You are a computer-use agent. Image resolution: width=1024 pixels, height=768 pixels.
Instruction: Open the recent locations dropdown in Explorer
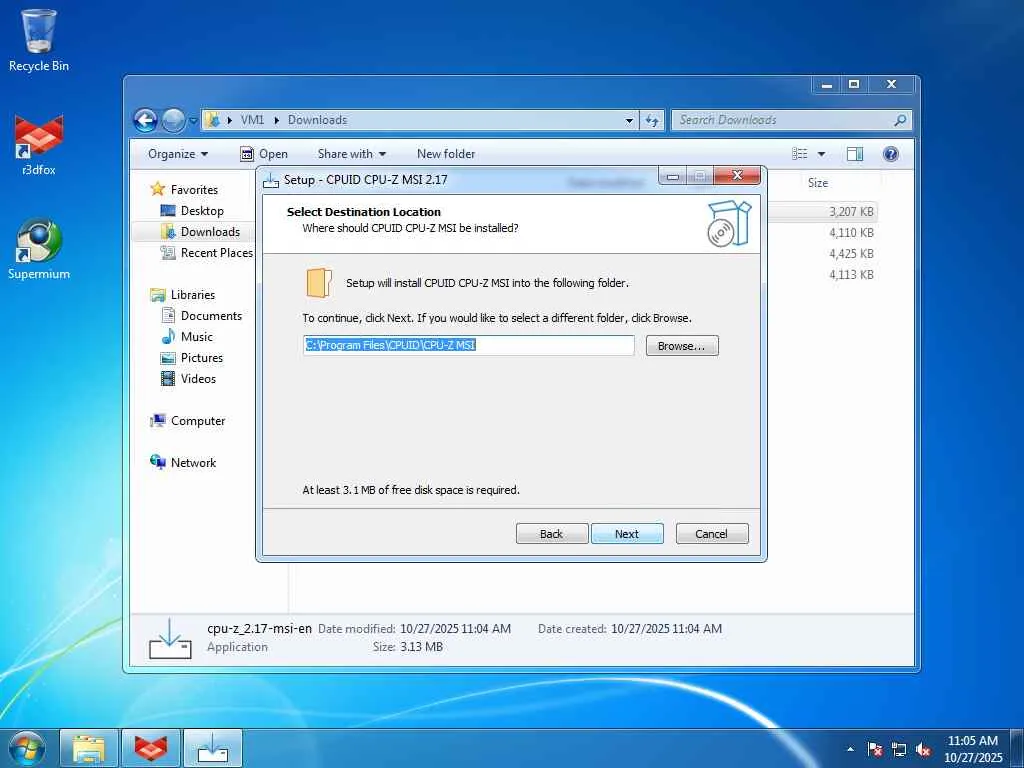193,121
